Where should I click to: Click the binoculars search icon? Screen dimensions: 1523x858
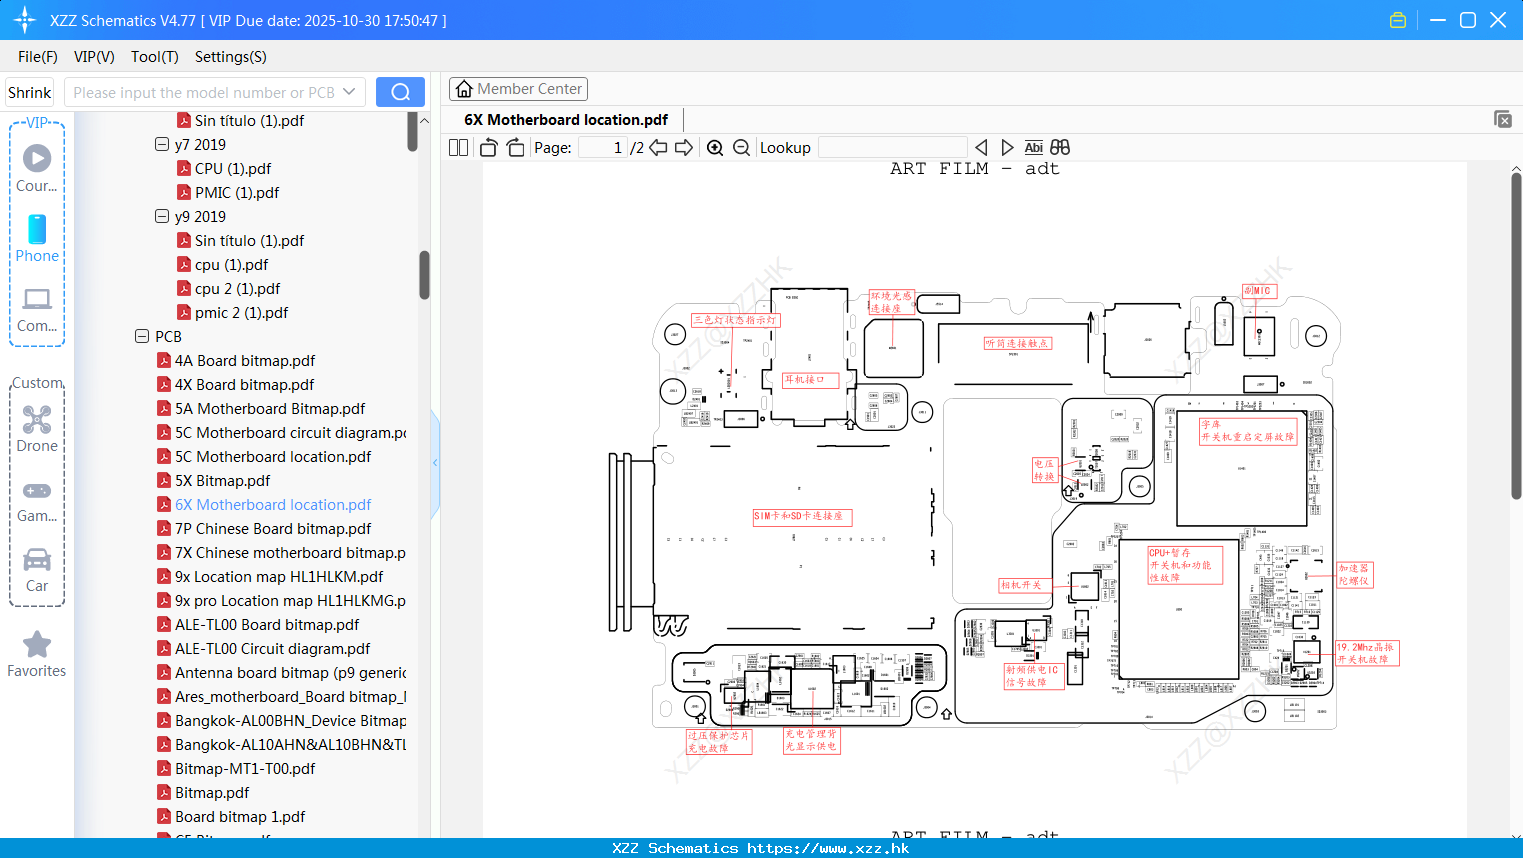1060,147
